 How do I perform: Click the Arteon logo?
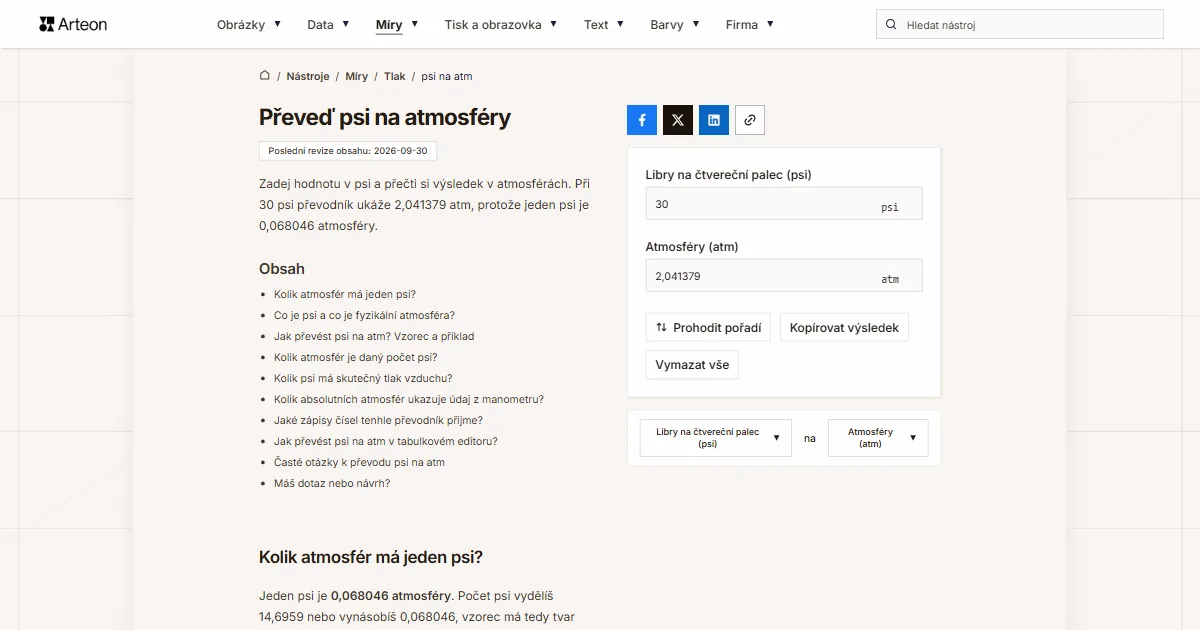click(73, 24)
